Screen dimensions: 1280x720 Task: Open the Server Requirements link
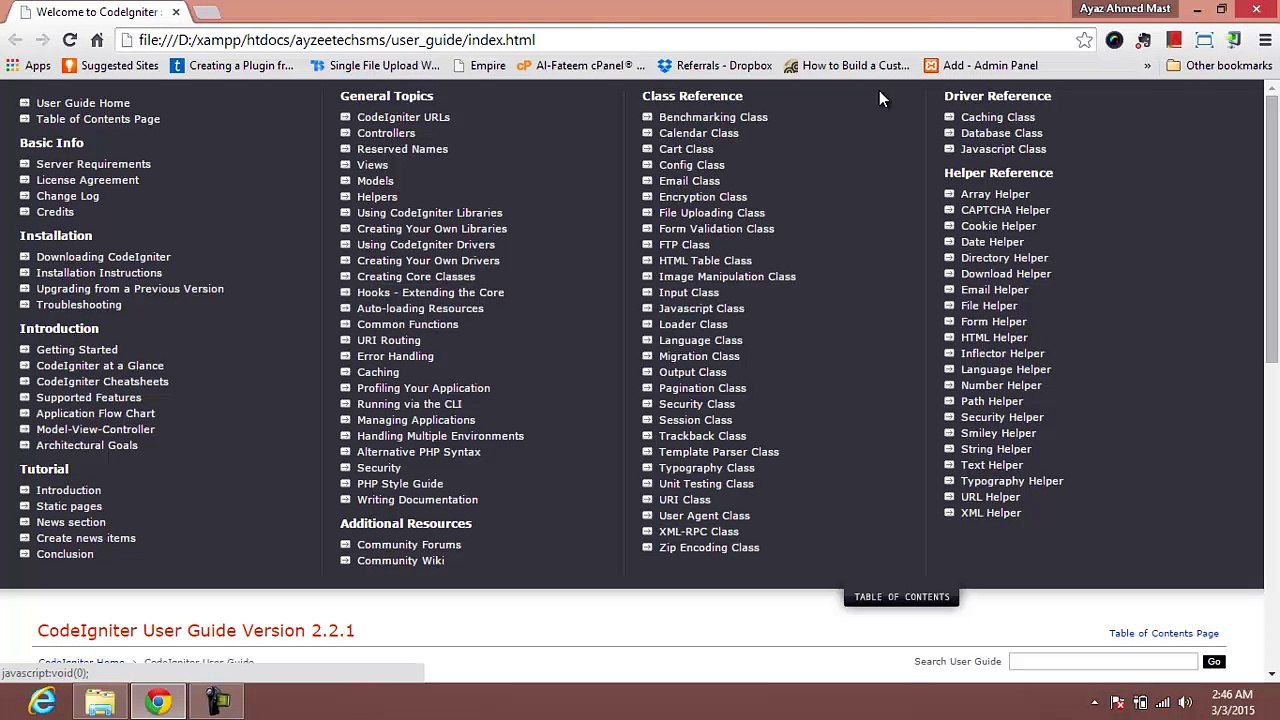[x=94, y=164]
